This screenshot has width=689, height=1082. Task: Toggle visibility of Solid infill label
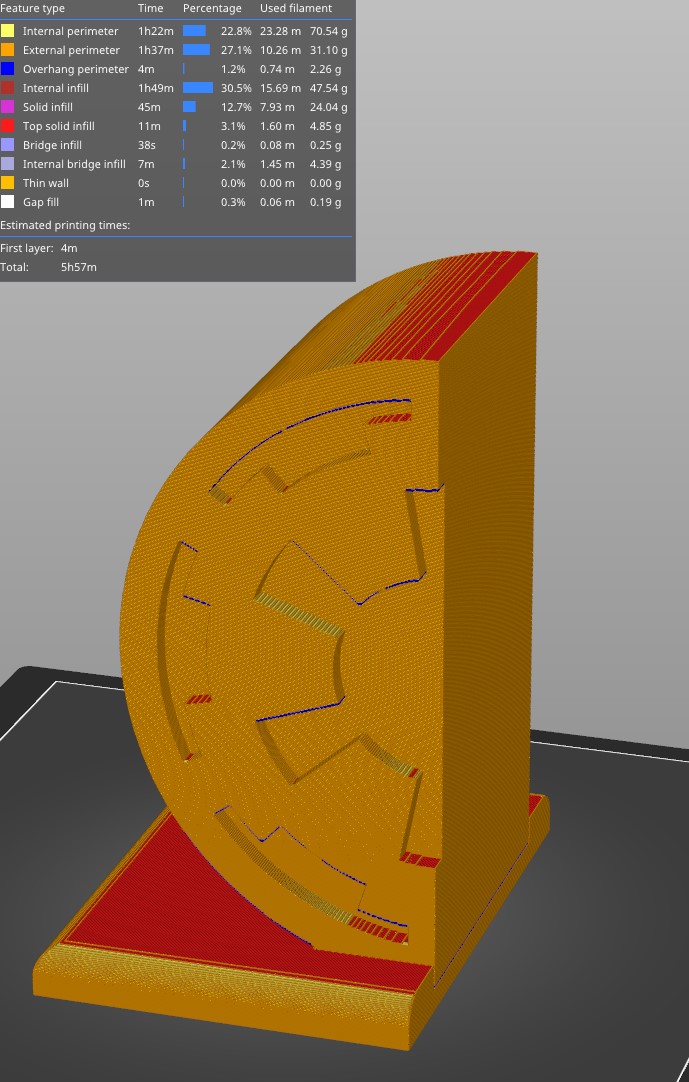[x=48, y=107]
